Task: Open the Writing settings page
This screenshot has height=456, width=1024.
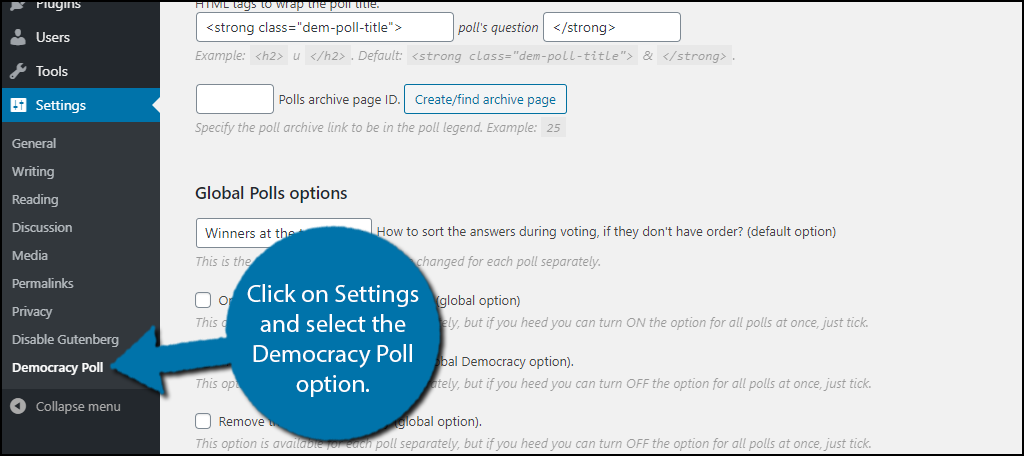Action: click(x=33, y=172)
